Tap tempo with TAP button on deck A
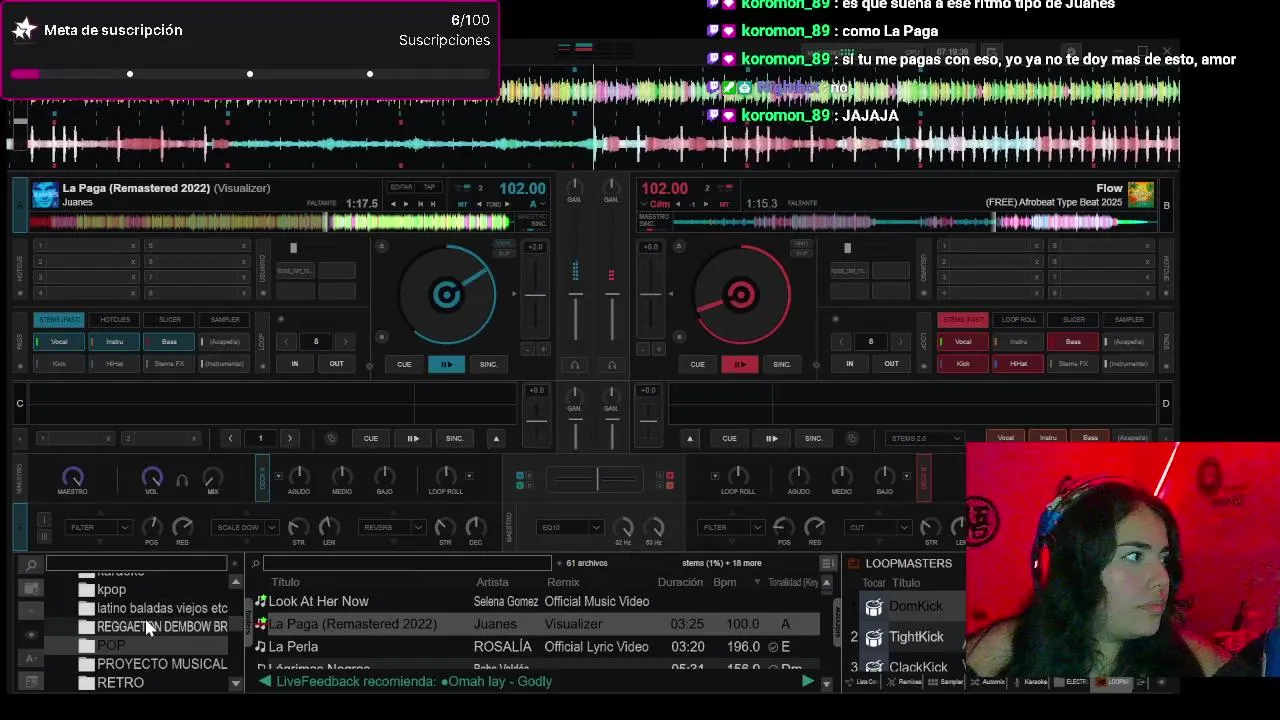 point(429,187)
